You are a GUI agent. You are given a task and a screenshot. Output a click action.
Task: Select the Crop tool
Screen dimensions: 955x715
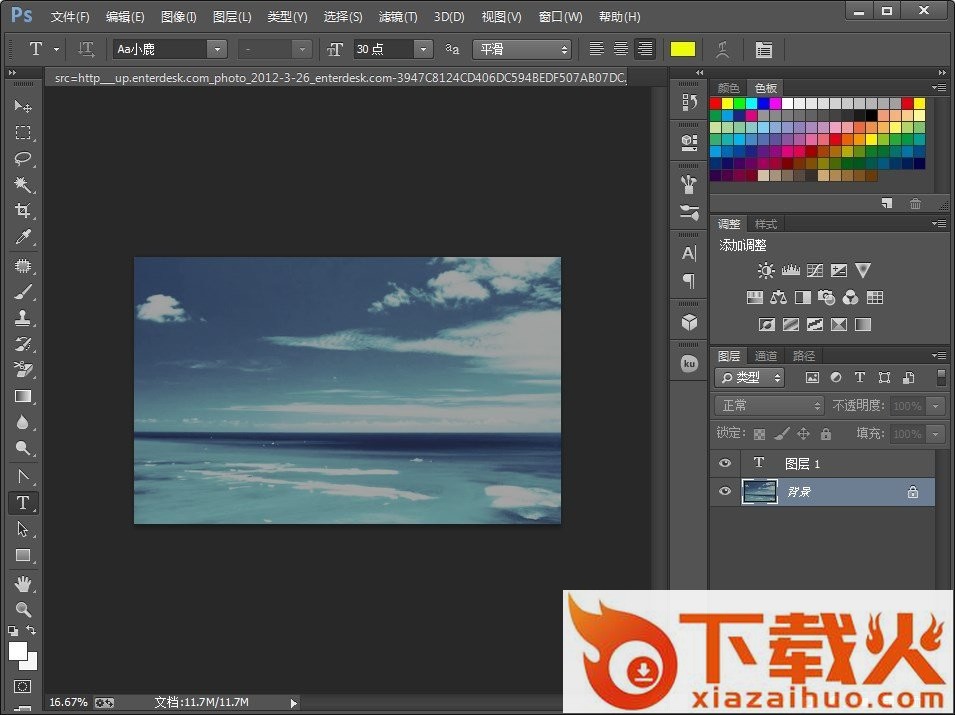coord(23,211)
